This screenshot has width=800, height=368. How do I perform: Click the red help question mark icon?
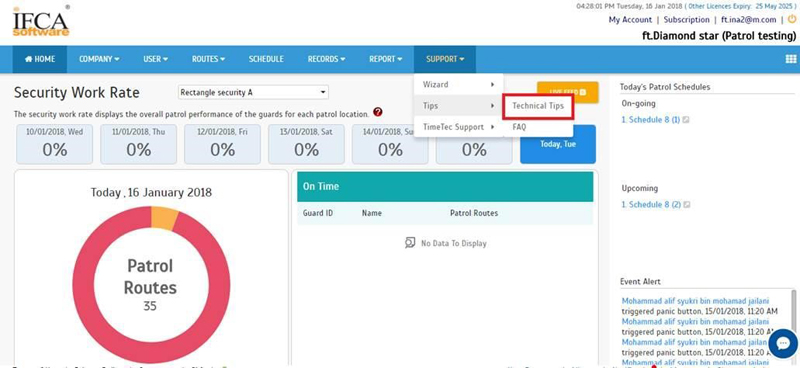[x=378, y=112]
